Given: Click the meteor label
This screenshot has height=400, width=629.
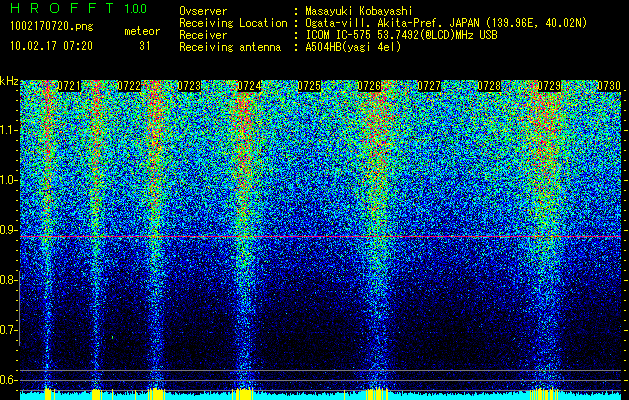Looking at the screenshot, I should [x=142, y=31].
